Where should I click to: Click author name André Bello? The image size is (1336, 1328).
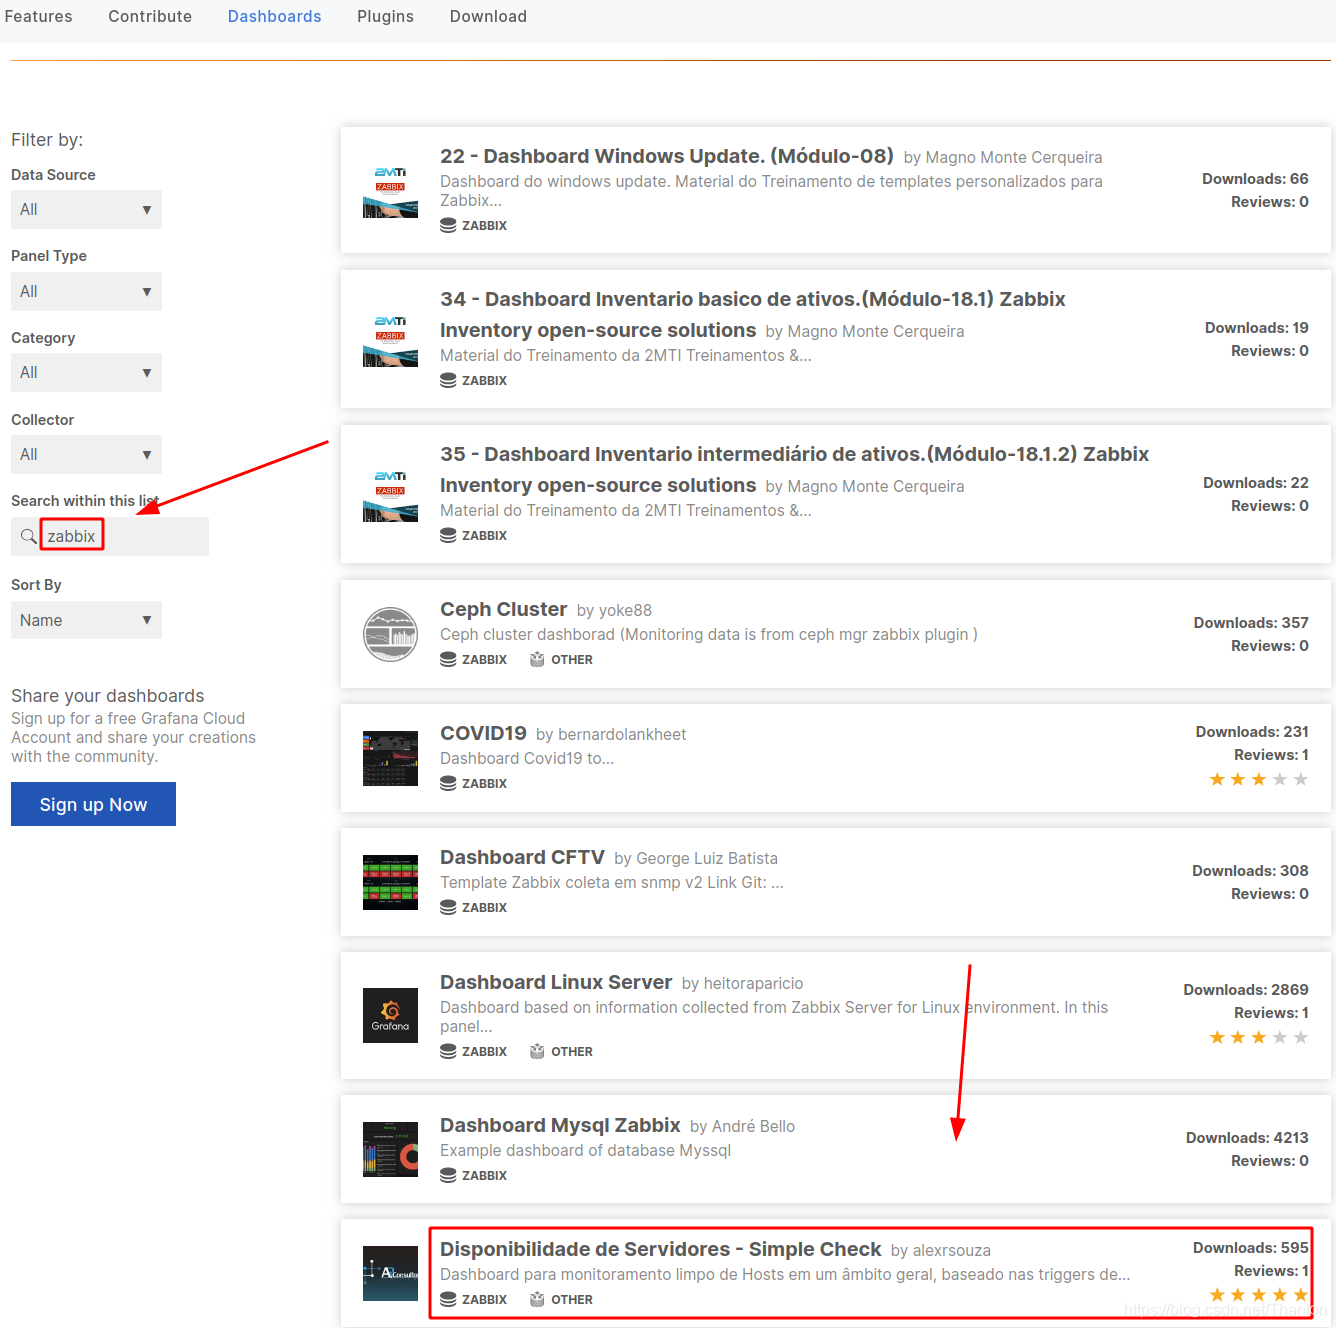point(753,1126)
